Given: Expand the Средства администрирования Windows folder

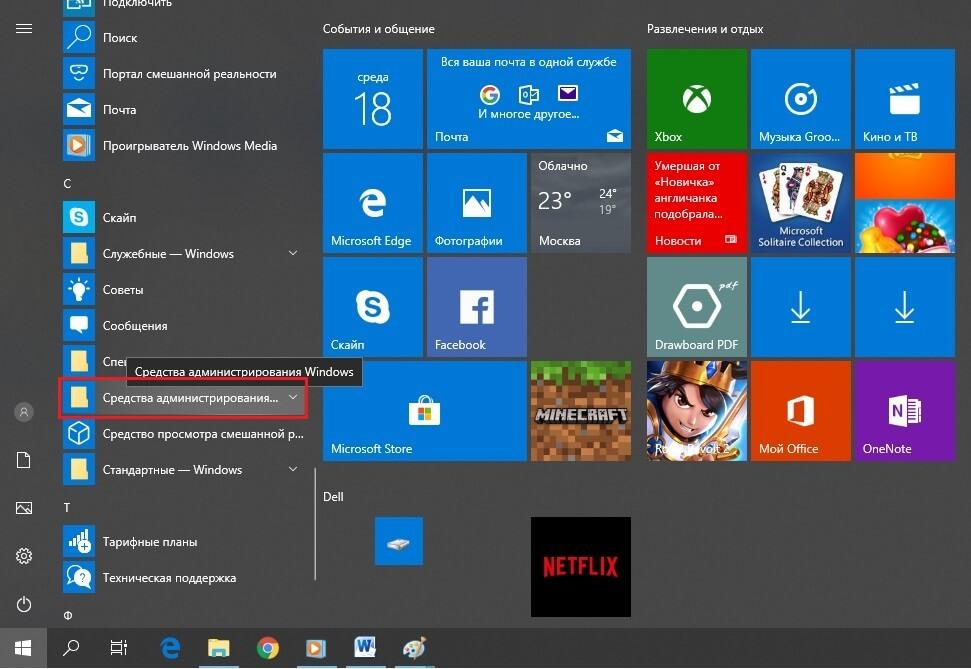Looking at the screenshot, I should coord(183,398).
